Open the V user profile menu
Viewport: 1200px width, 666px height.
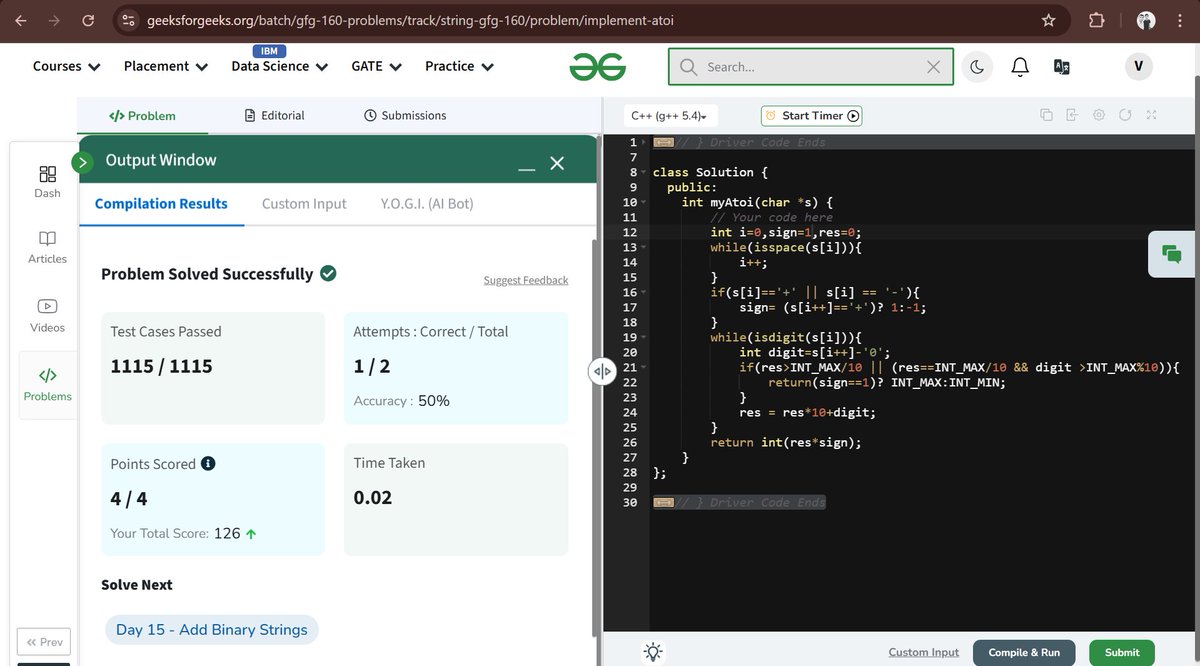pyautogui.click(x=1138, y=66)
